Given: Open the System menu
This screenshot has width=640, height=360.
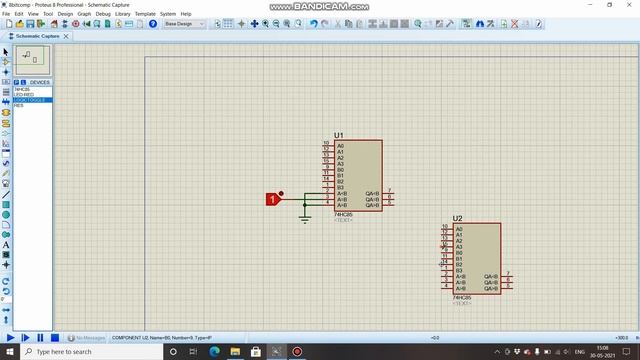Looking at the screenshot, I should tap(168, 14).
